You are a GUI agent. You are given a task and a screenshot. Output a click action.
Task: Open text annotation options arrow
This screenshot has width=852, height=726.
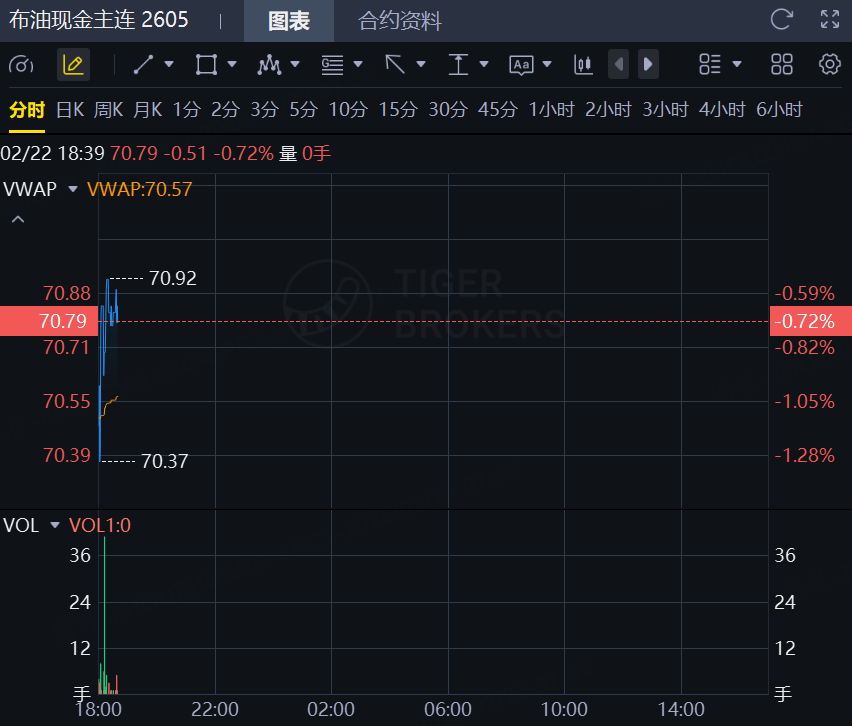(x=547, y=64)
